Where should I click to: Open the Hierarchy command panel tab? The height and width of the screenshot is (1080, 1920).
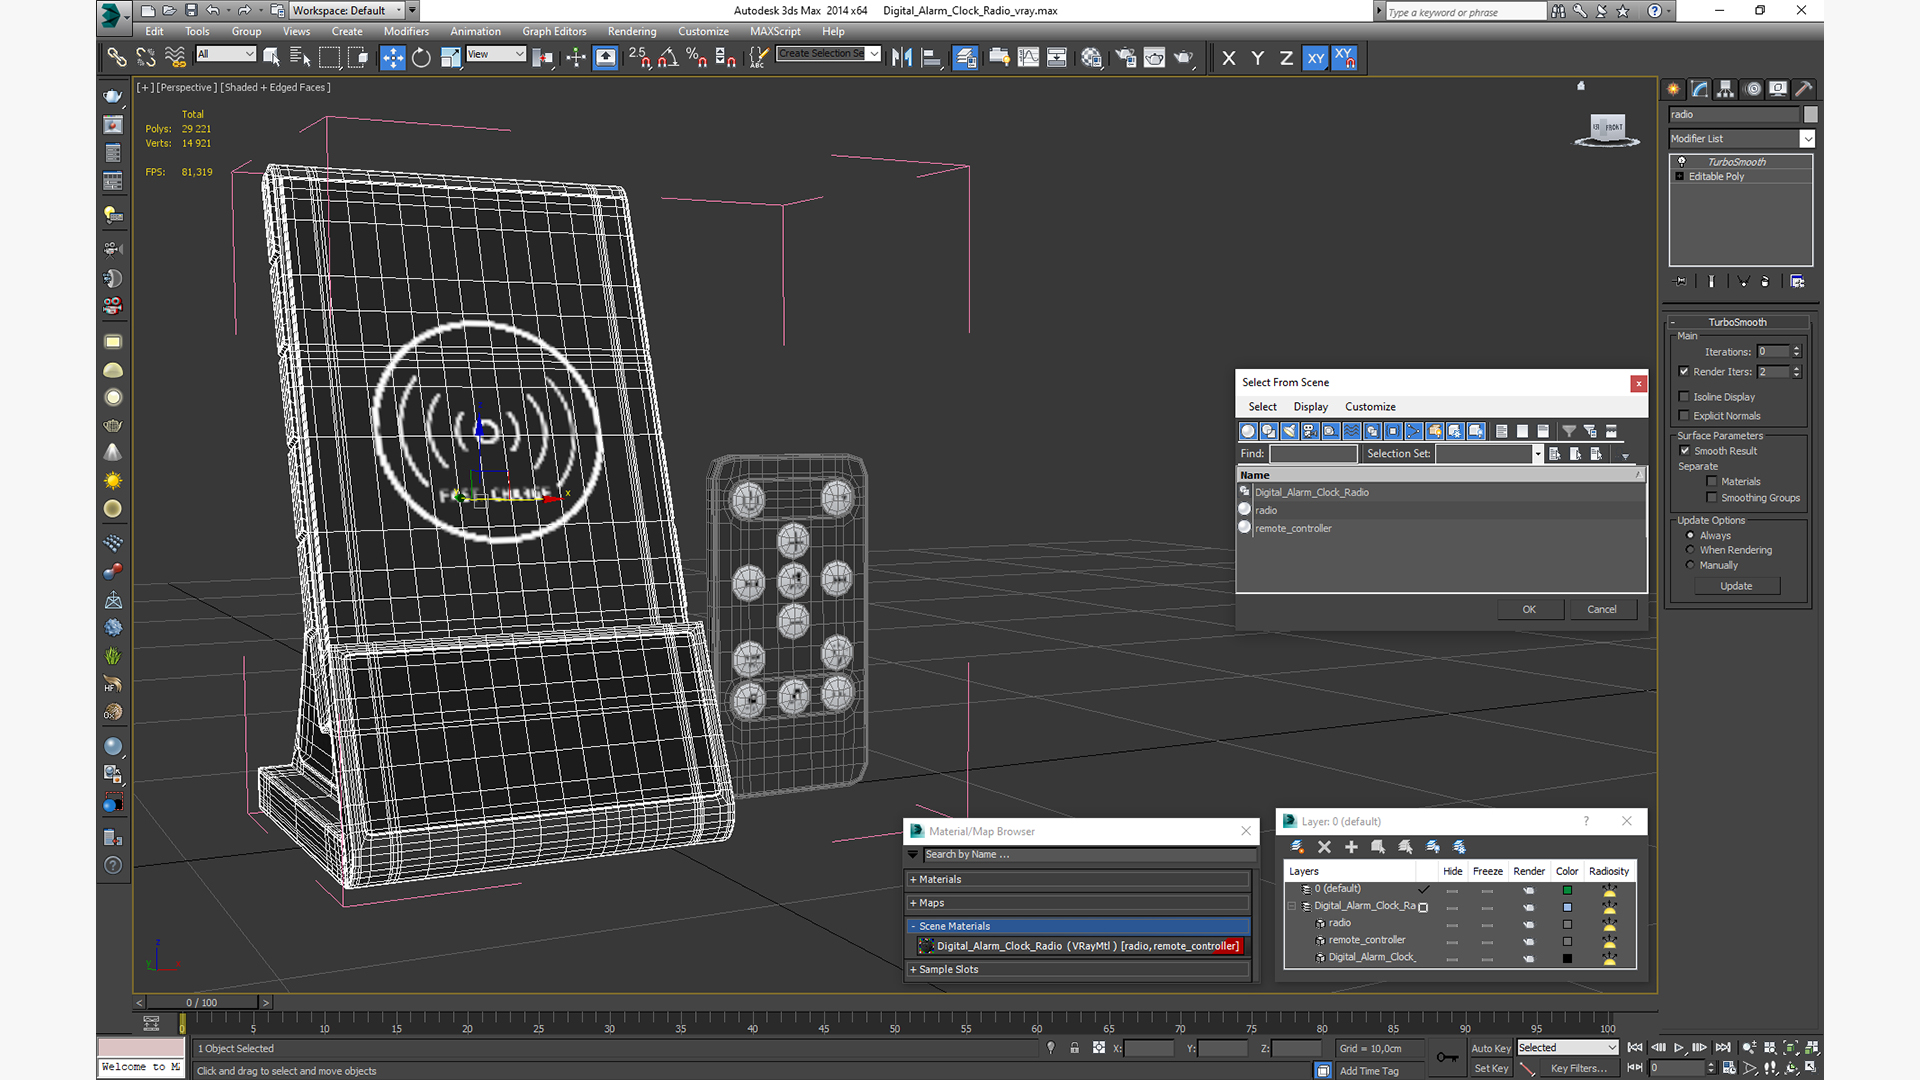[x=1726, y=89]
